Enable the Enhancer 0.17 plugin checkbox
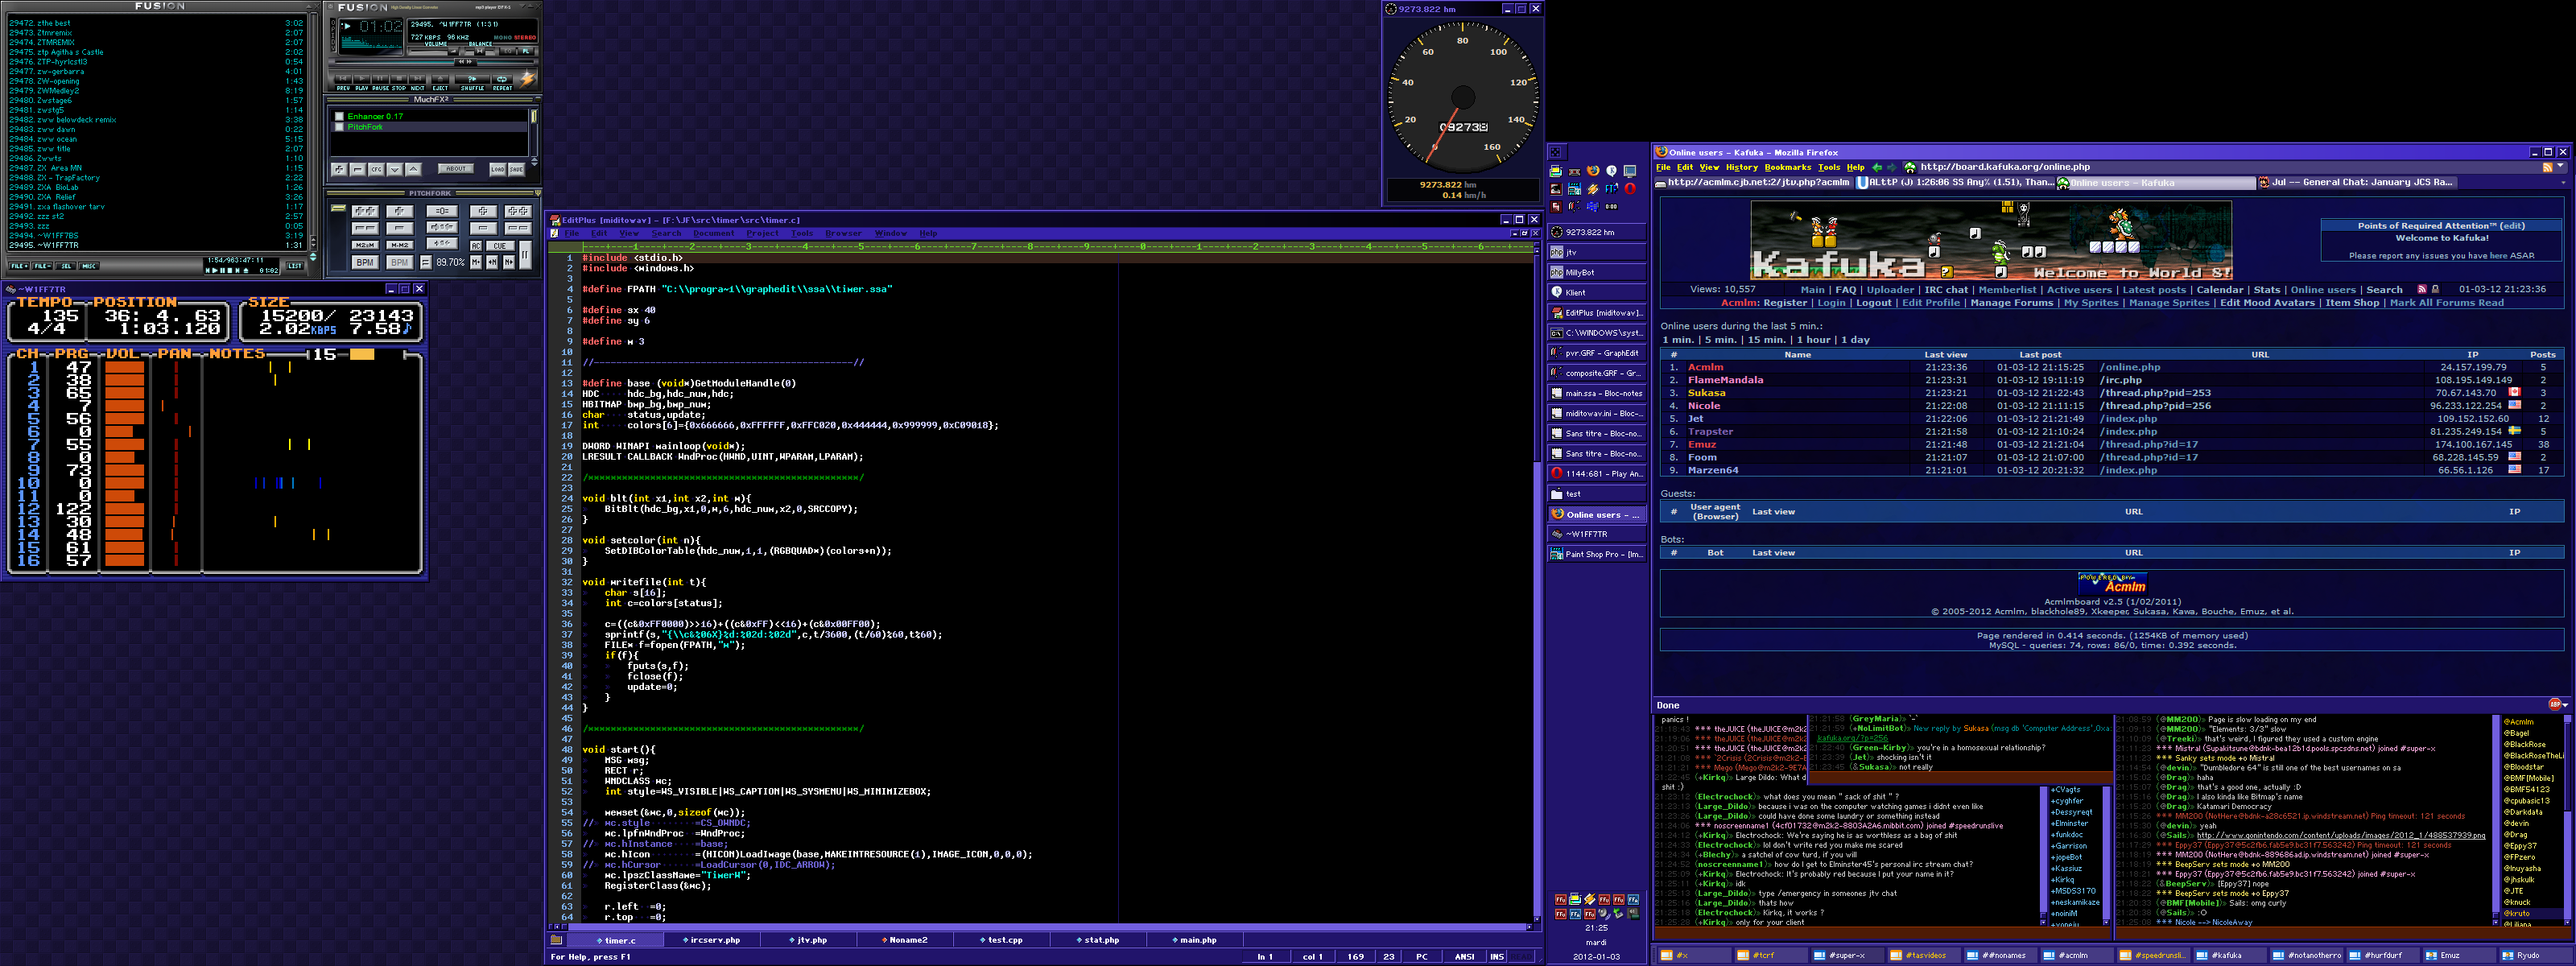The height and width of the screenshot is (966, 2576). [340, 116]
